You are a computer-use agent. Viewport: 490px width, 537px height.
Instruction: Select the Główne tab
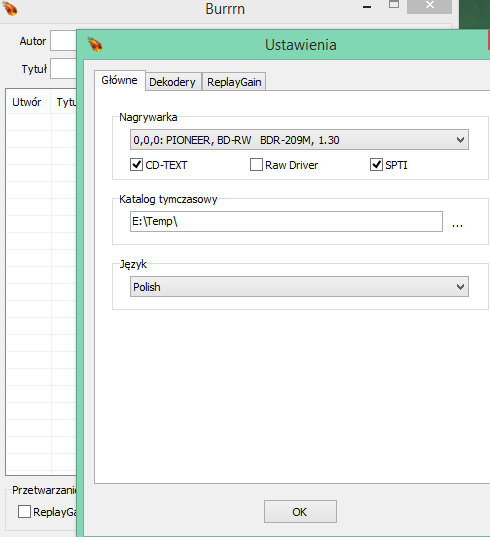click(x=120, y=80)
